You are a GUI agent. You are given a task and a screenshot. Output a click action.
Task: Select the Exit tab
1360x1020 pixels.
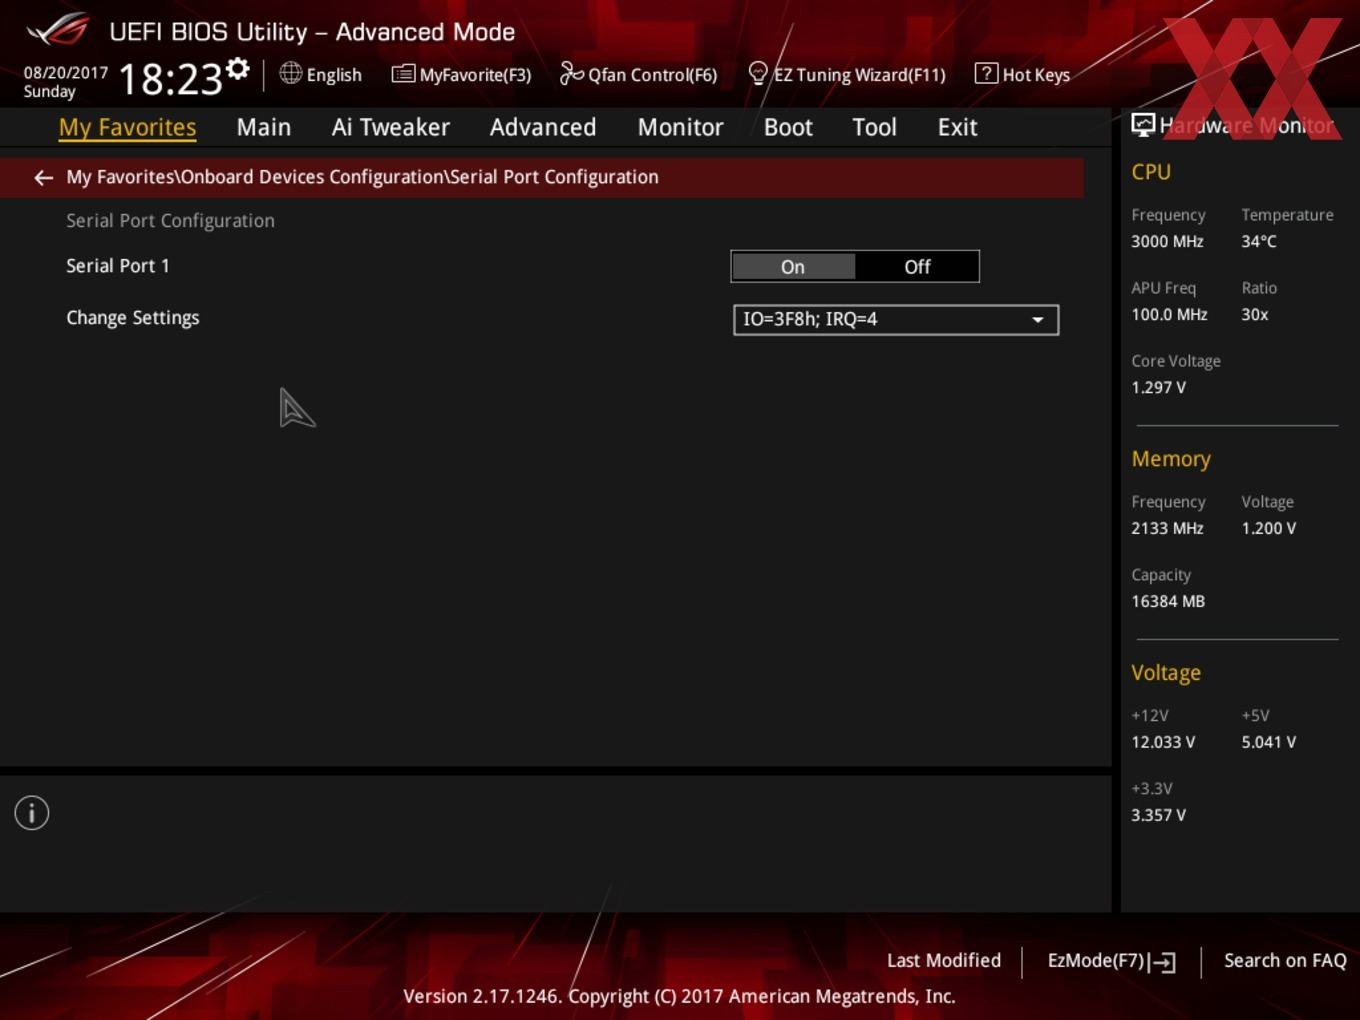click(957, 127)
